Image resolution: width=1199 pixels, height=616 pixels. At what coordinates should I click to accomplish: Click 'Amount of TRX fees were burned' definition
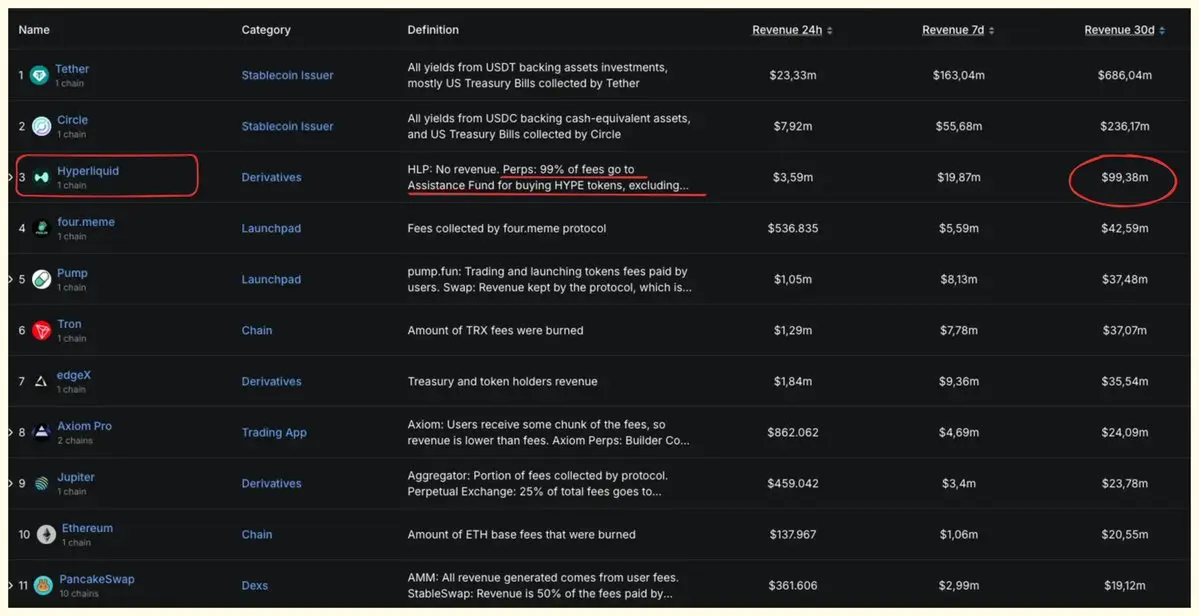click(495, 330)
